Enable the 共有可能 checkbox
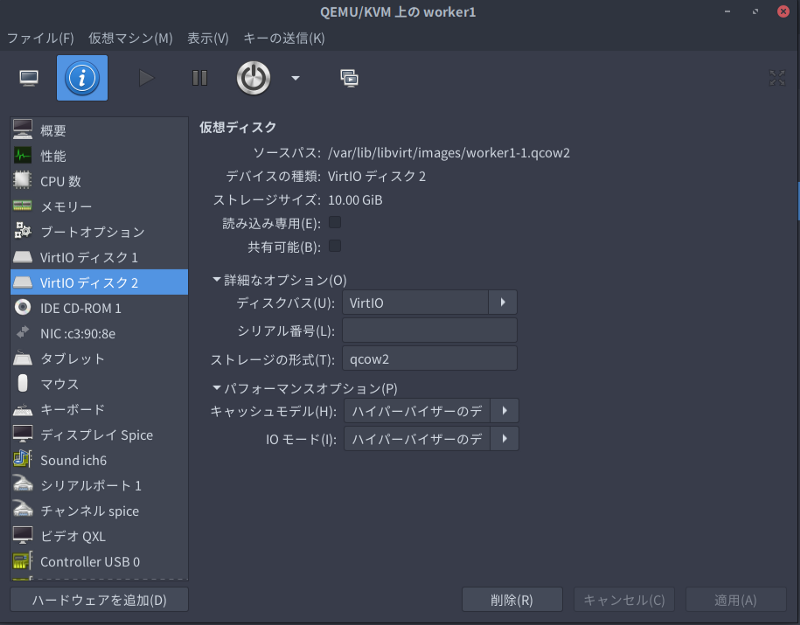This screenshot has width=800, height=625. [335, 246]
